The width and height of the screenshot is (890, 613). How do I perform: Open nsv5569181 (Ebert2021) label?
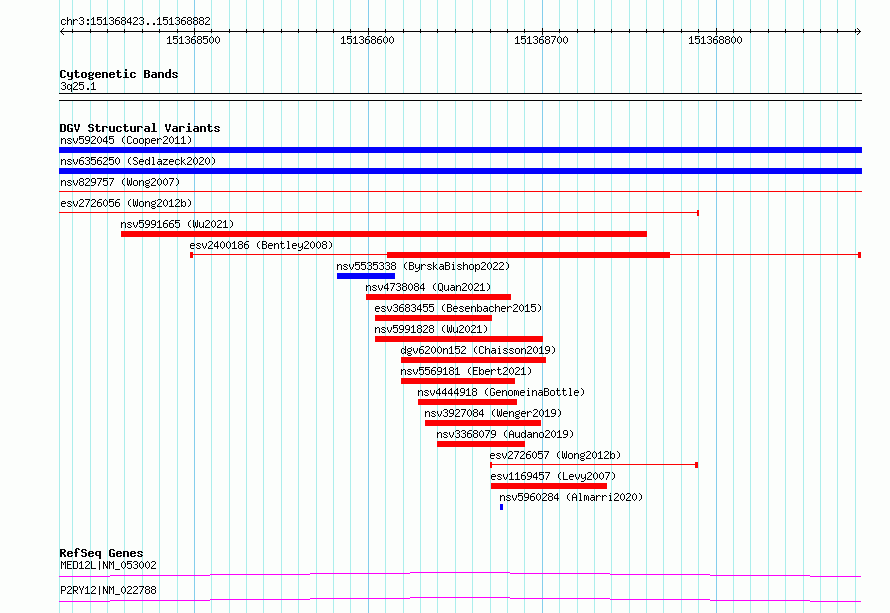coord(466,371)
